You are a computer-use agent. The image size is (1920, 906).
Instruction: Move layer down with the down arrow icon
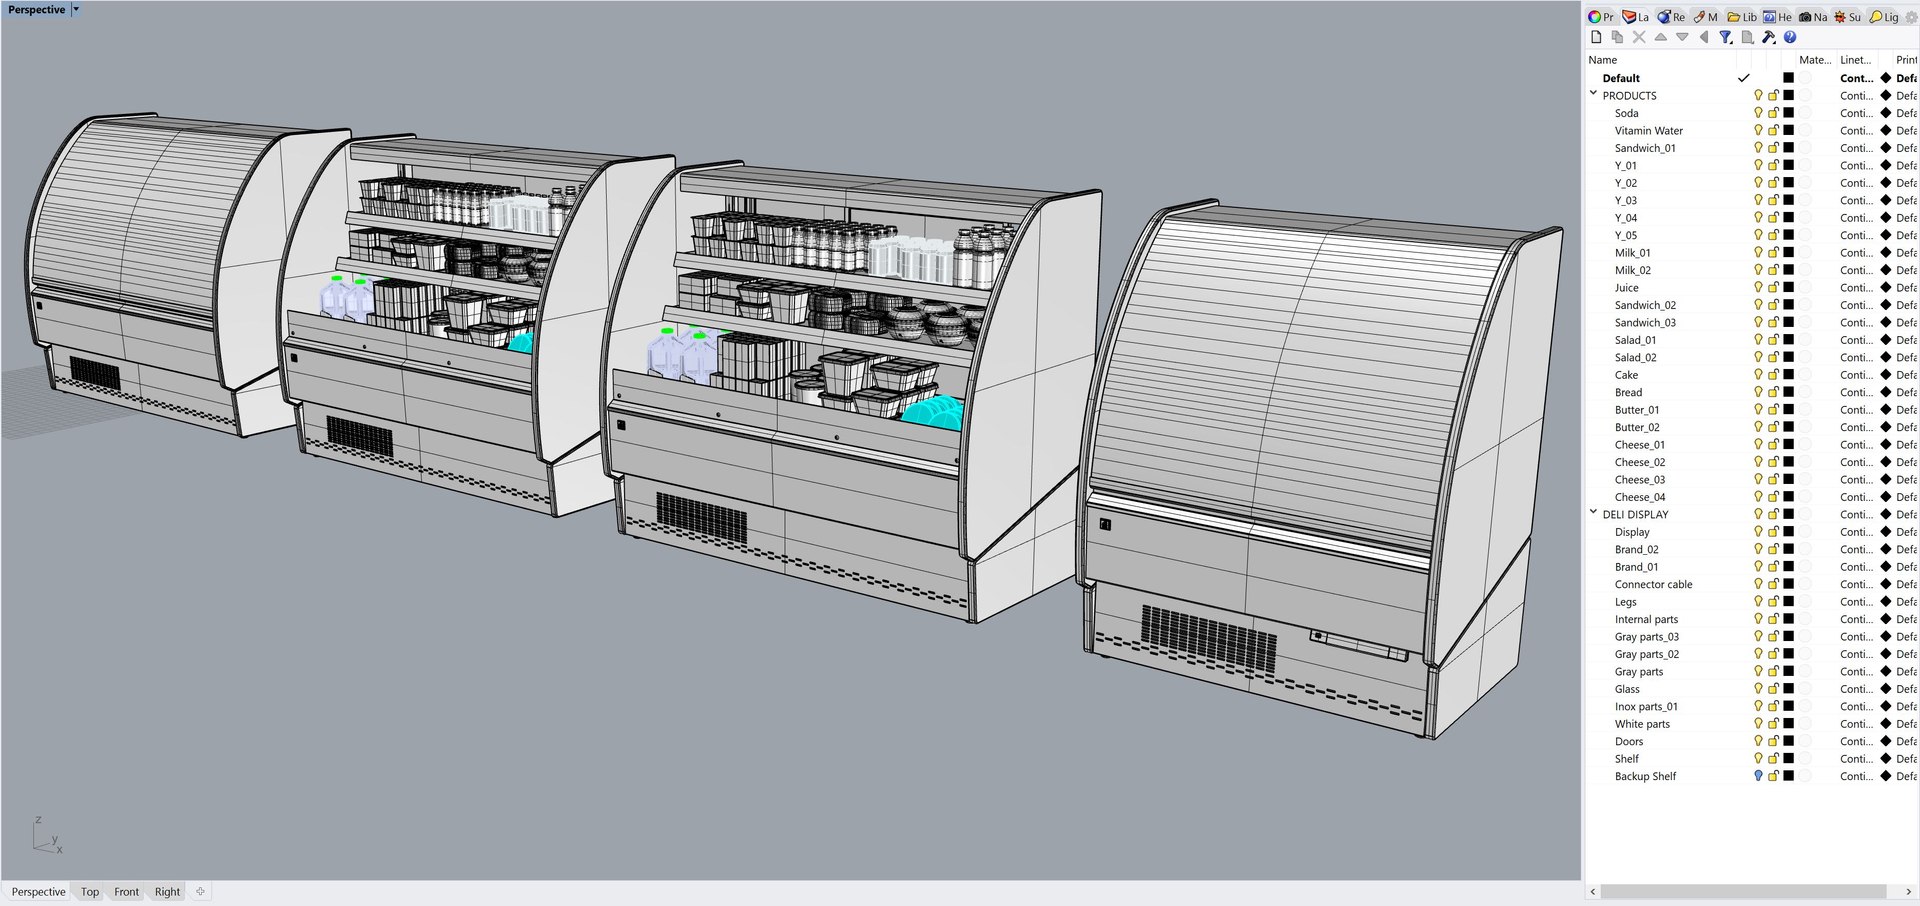click(1682, 37)
